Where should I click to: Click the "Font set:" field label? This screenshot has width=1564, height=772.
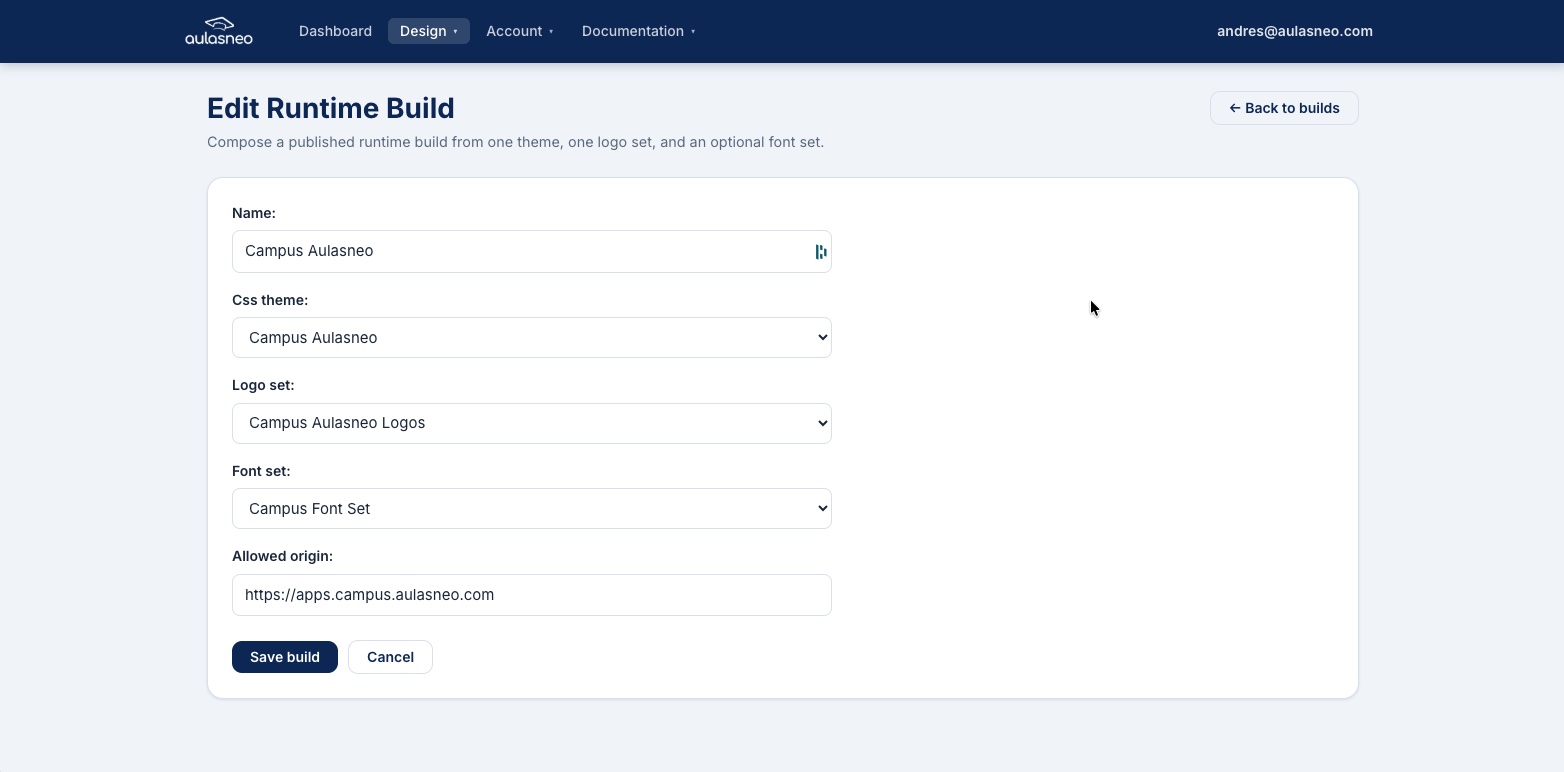261,471
